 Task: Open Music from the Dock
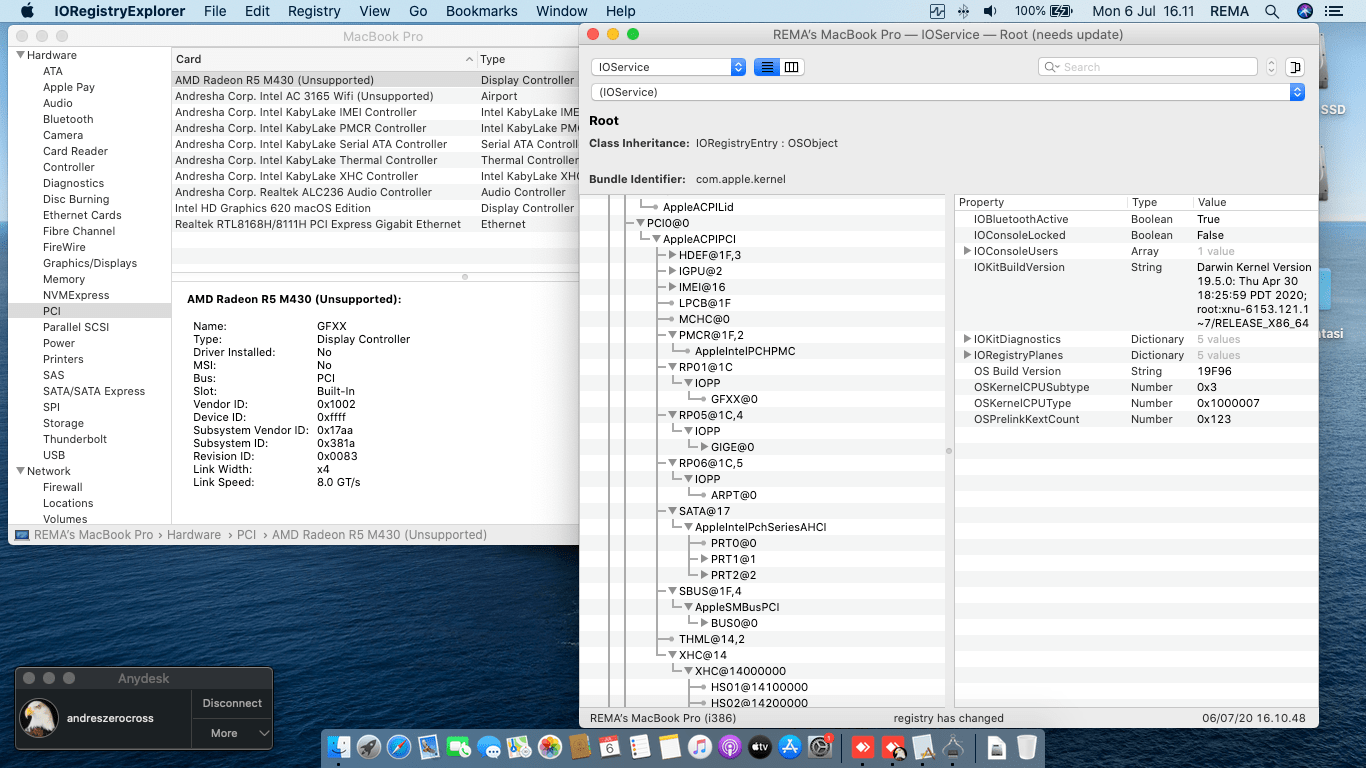pos(700,747)
